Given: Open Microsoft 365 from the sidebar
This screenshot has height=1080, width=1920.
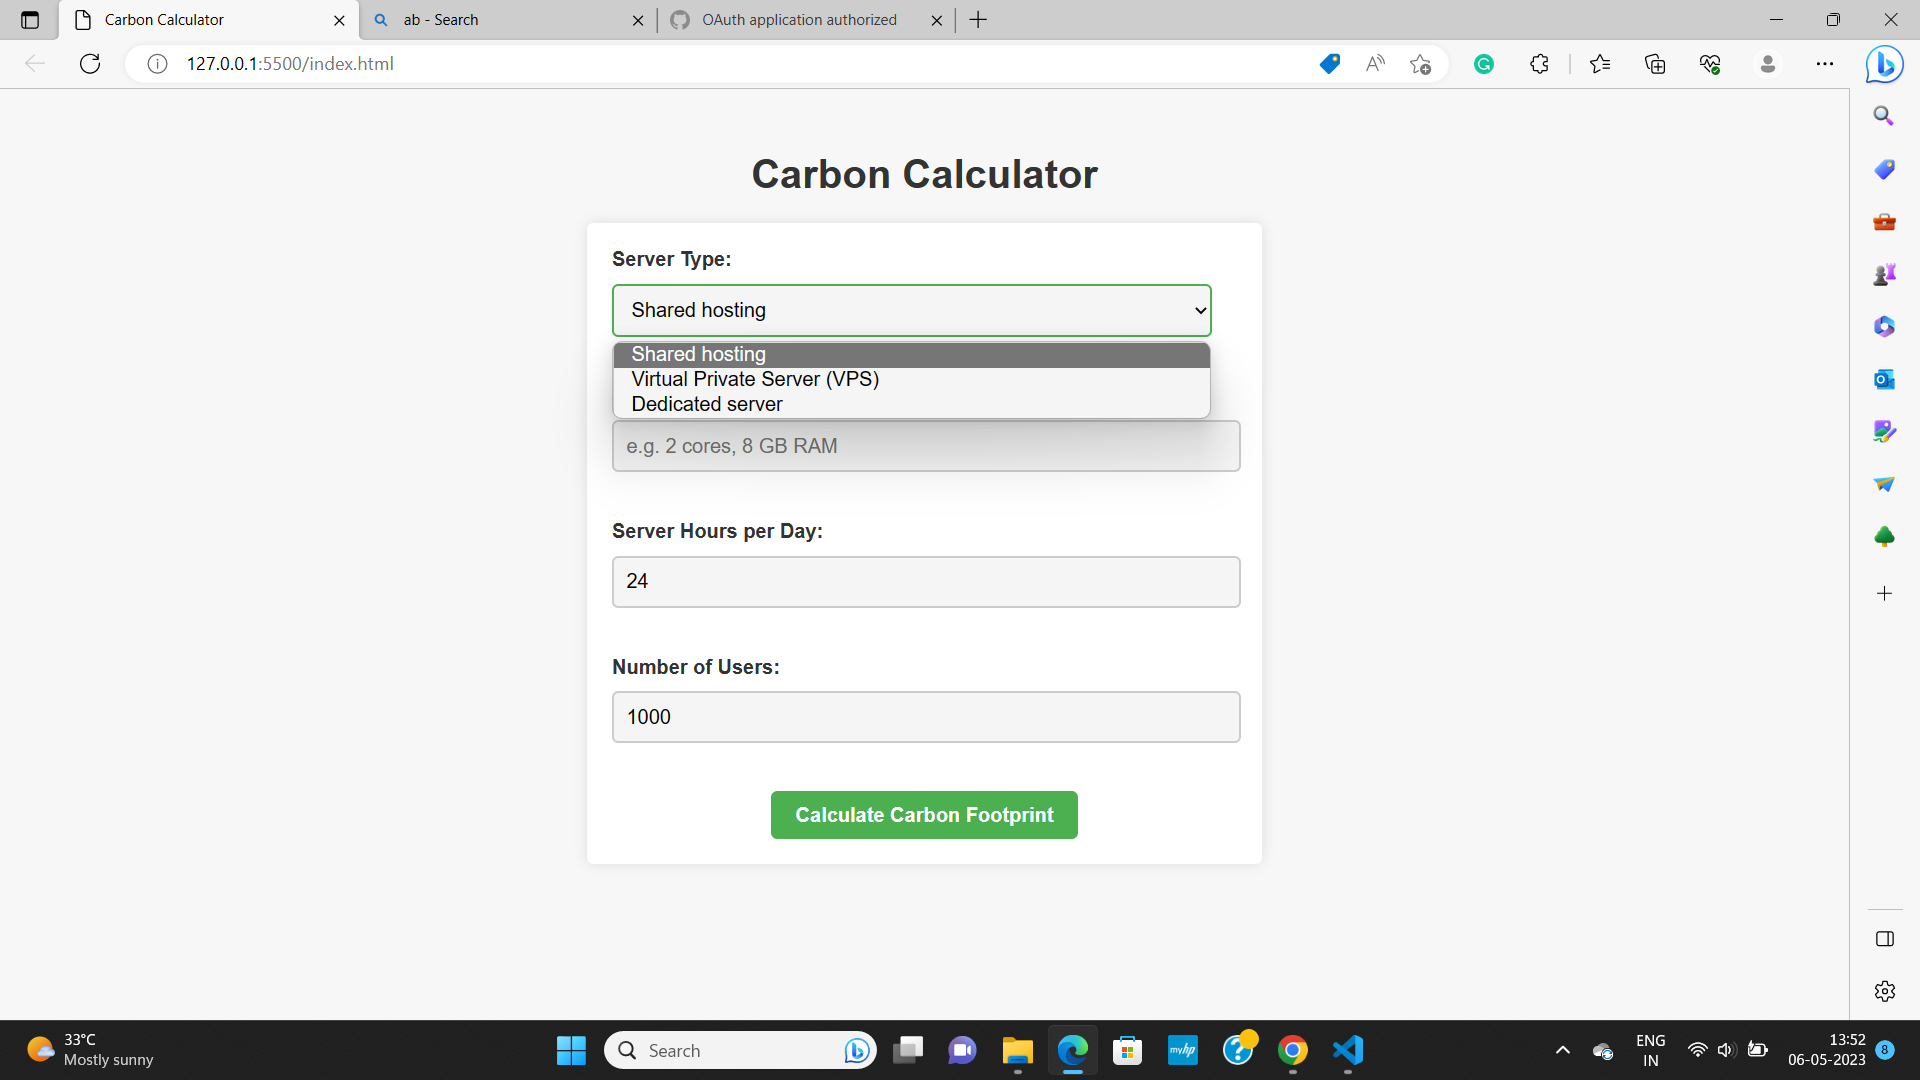Looking at the screenshot, I should [1884, 326].
